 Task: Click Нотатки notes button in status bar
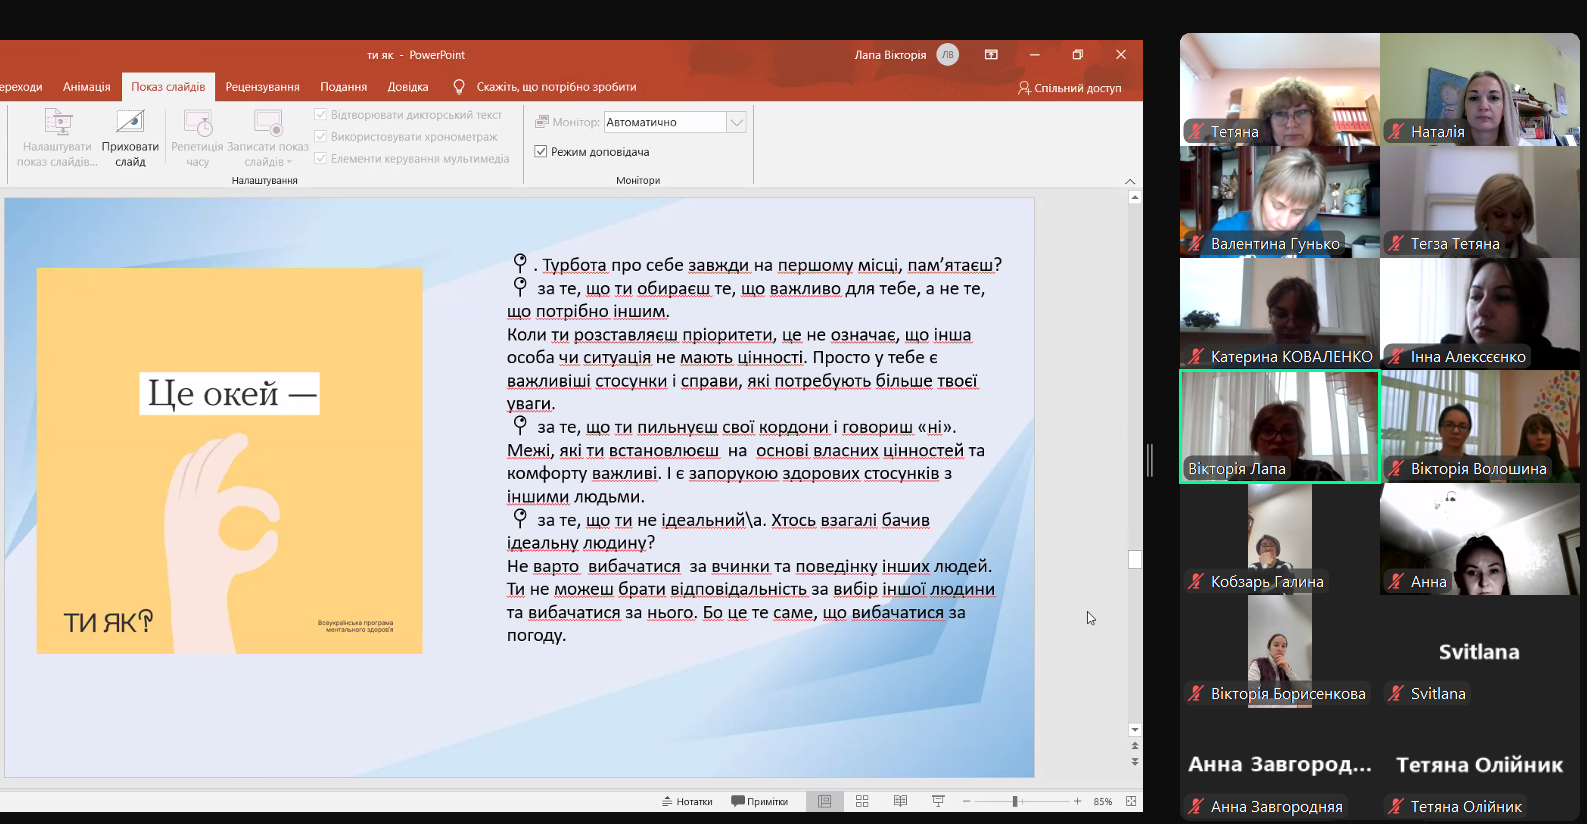click(687, 801)
